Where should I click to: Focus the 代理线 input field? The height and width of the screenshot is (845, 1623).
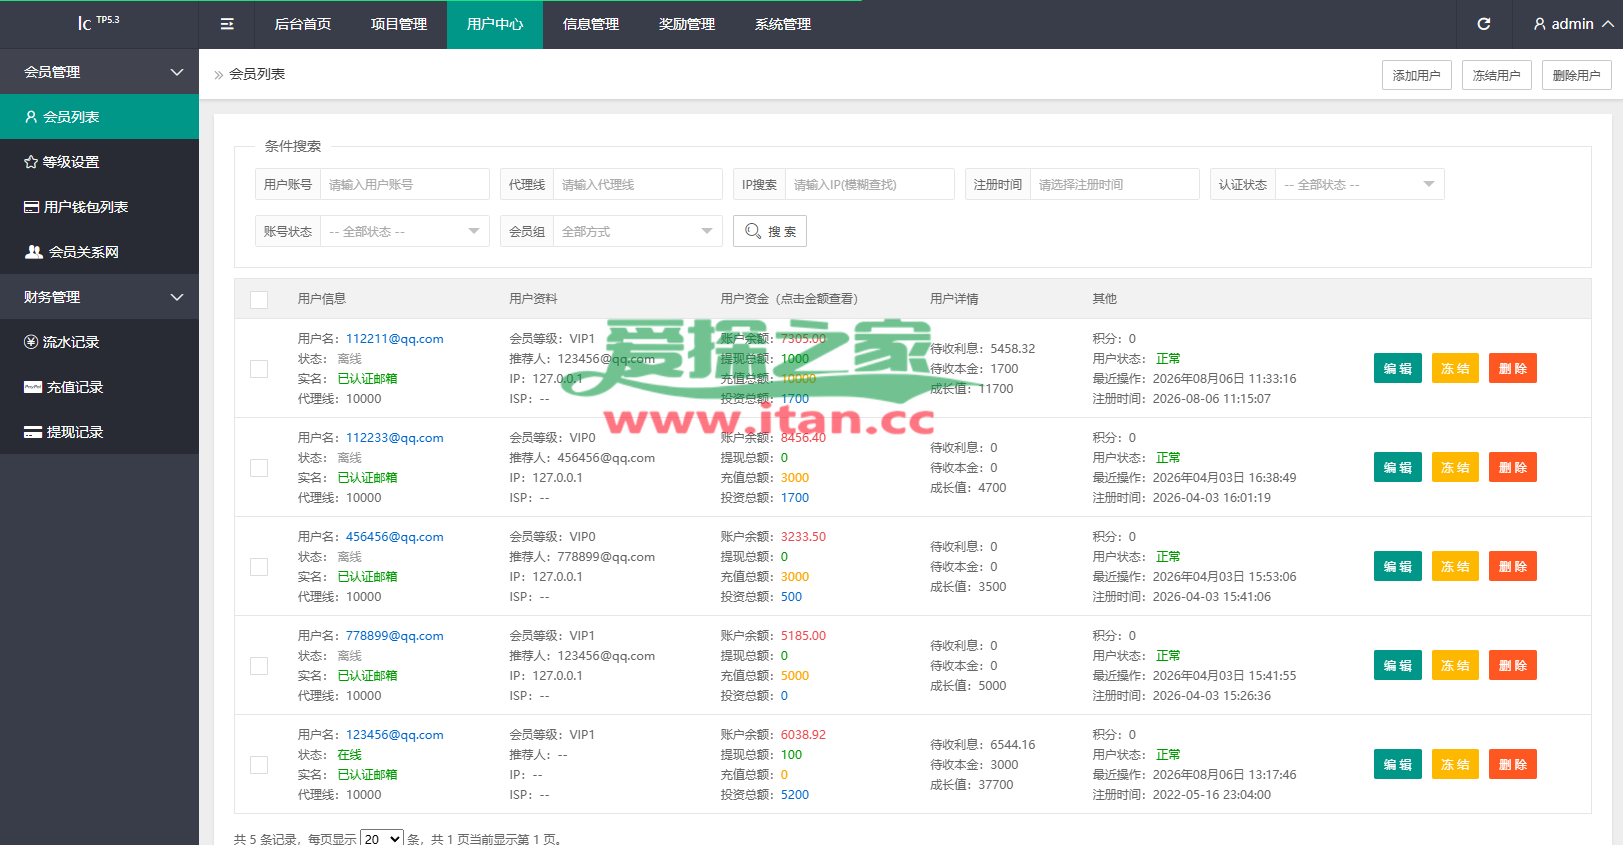pyautogui.click(x=638, y=184)
